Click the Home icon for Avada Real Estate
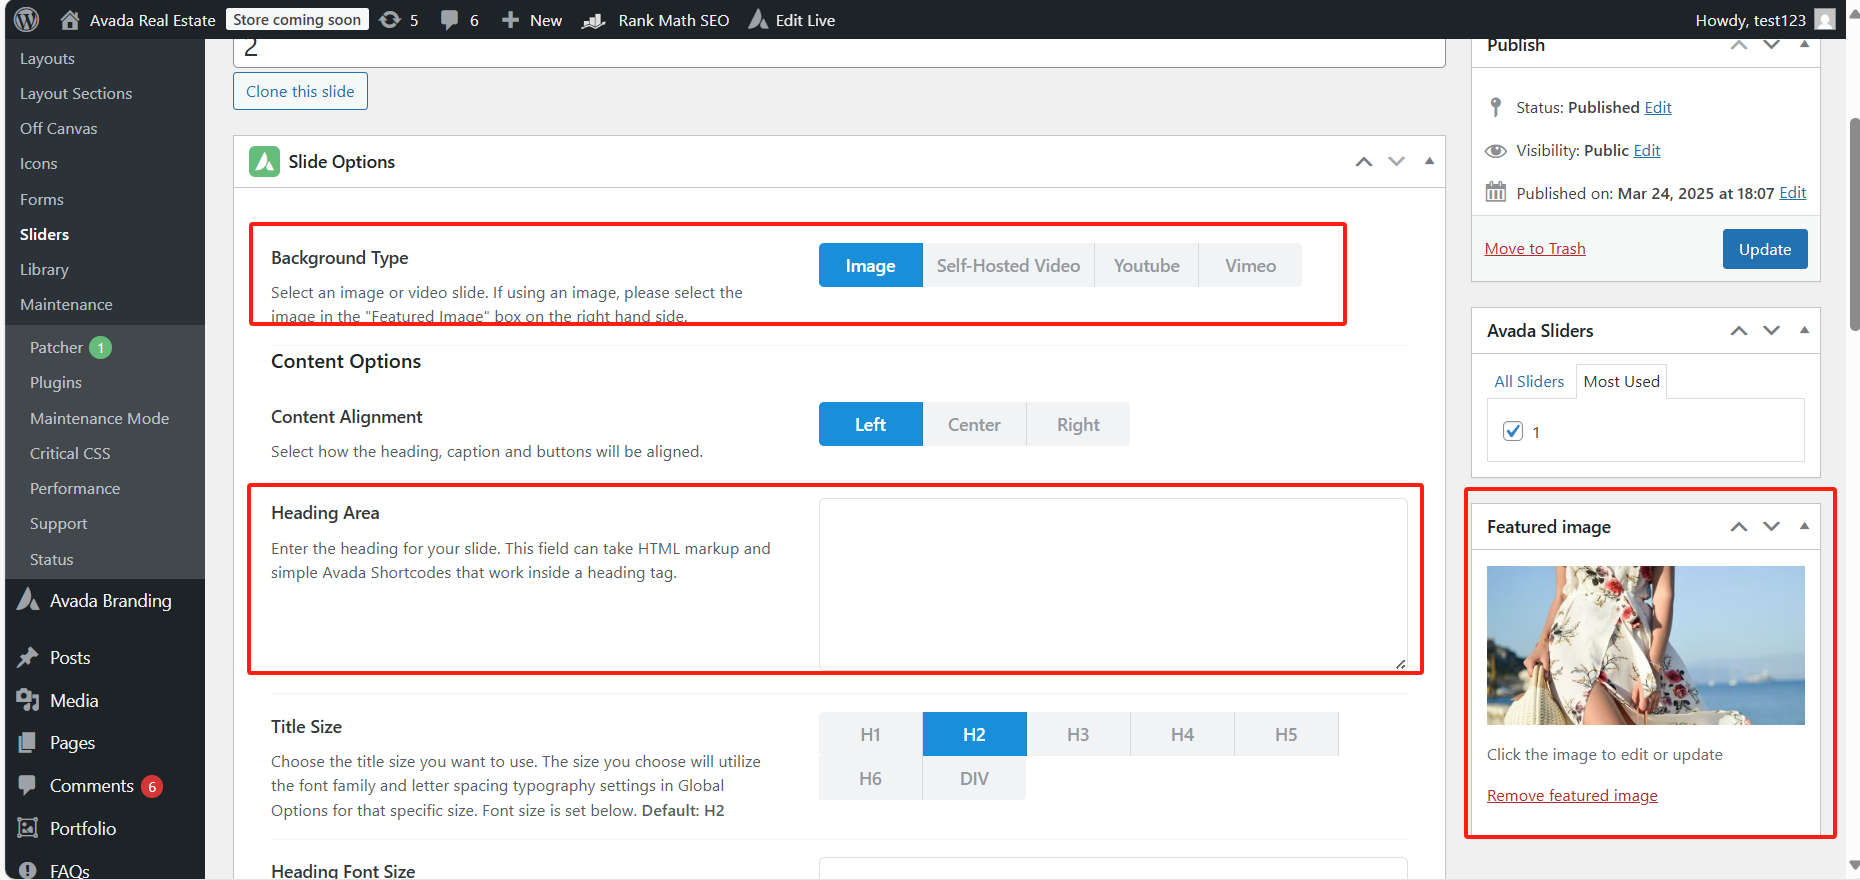This screenshot has width=1860, height=880. click(70, 20)
